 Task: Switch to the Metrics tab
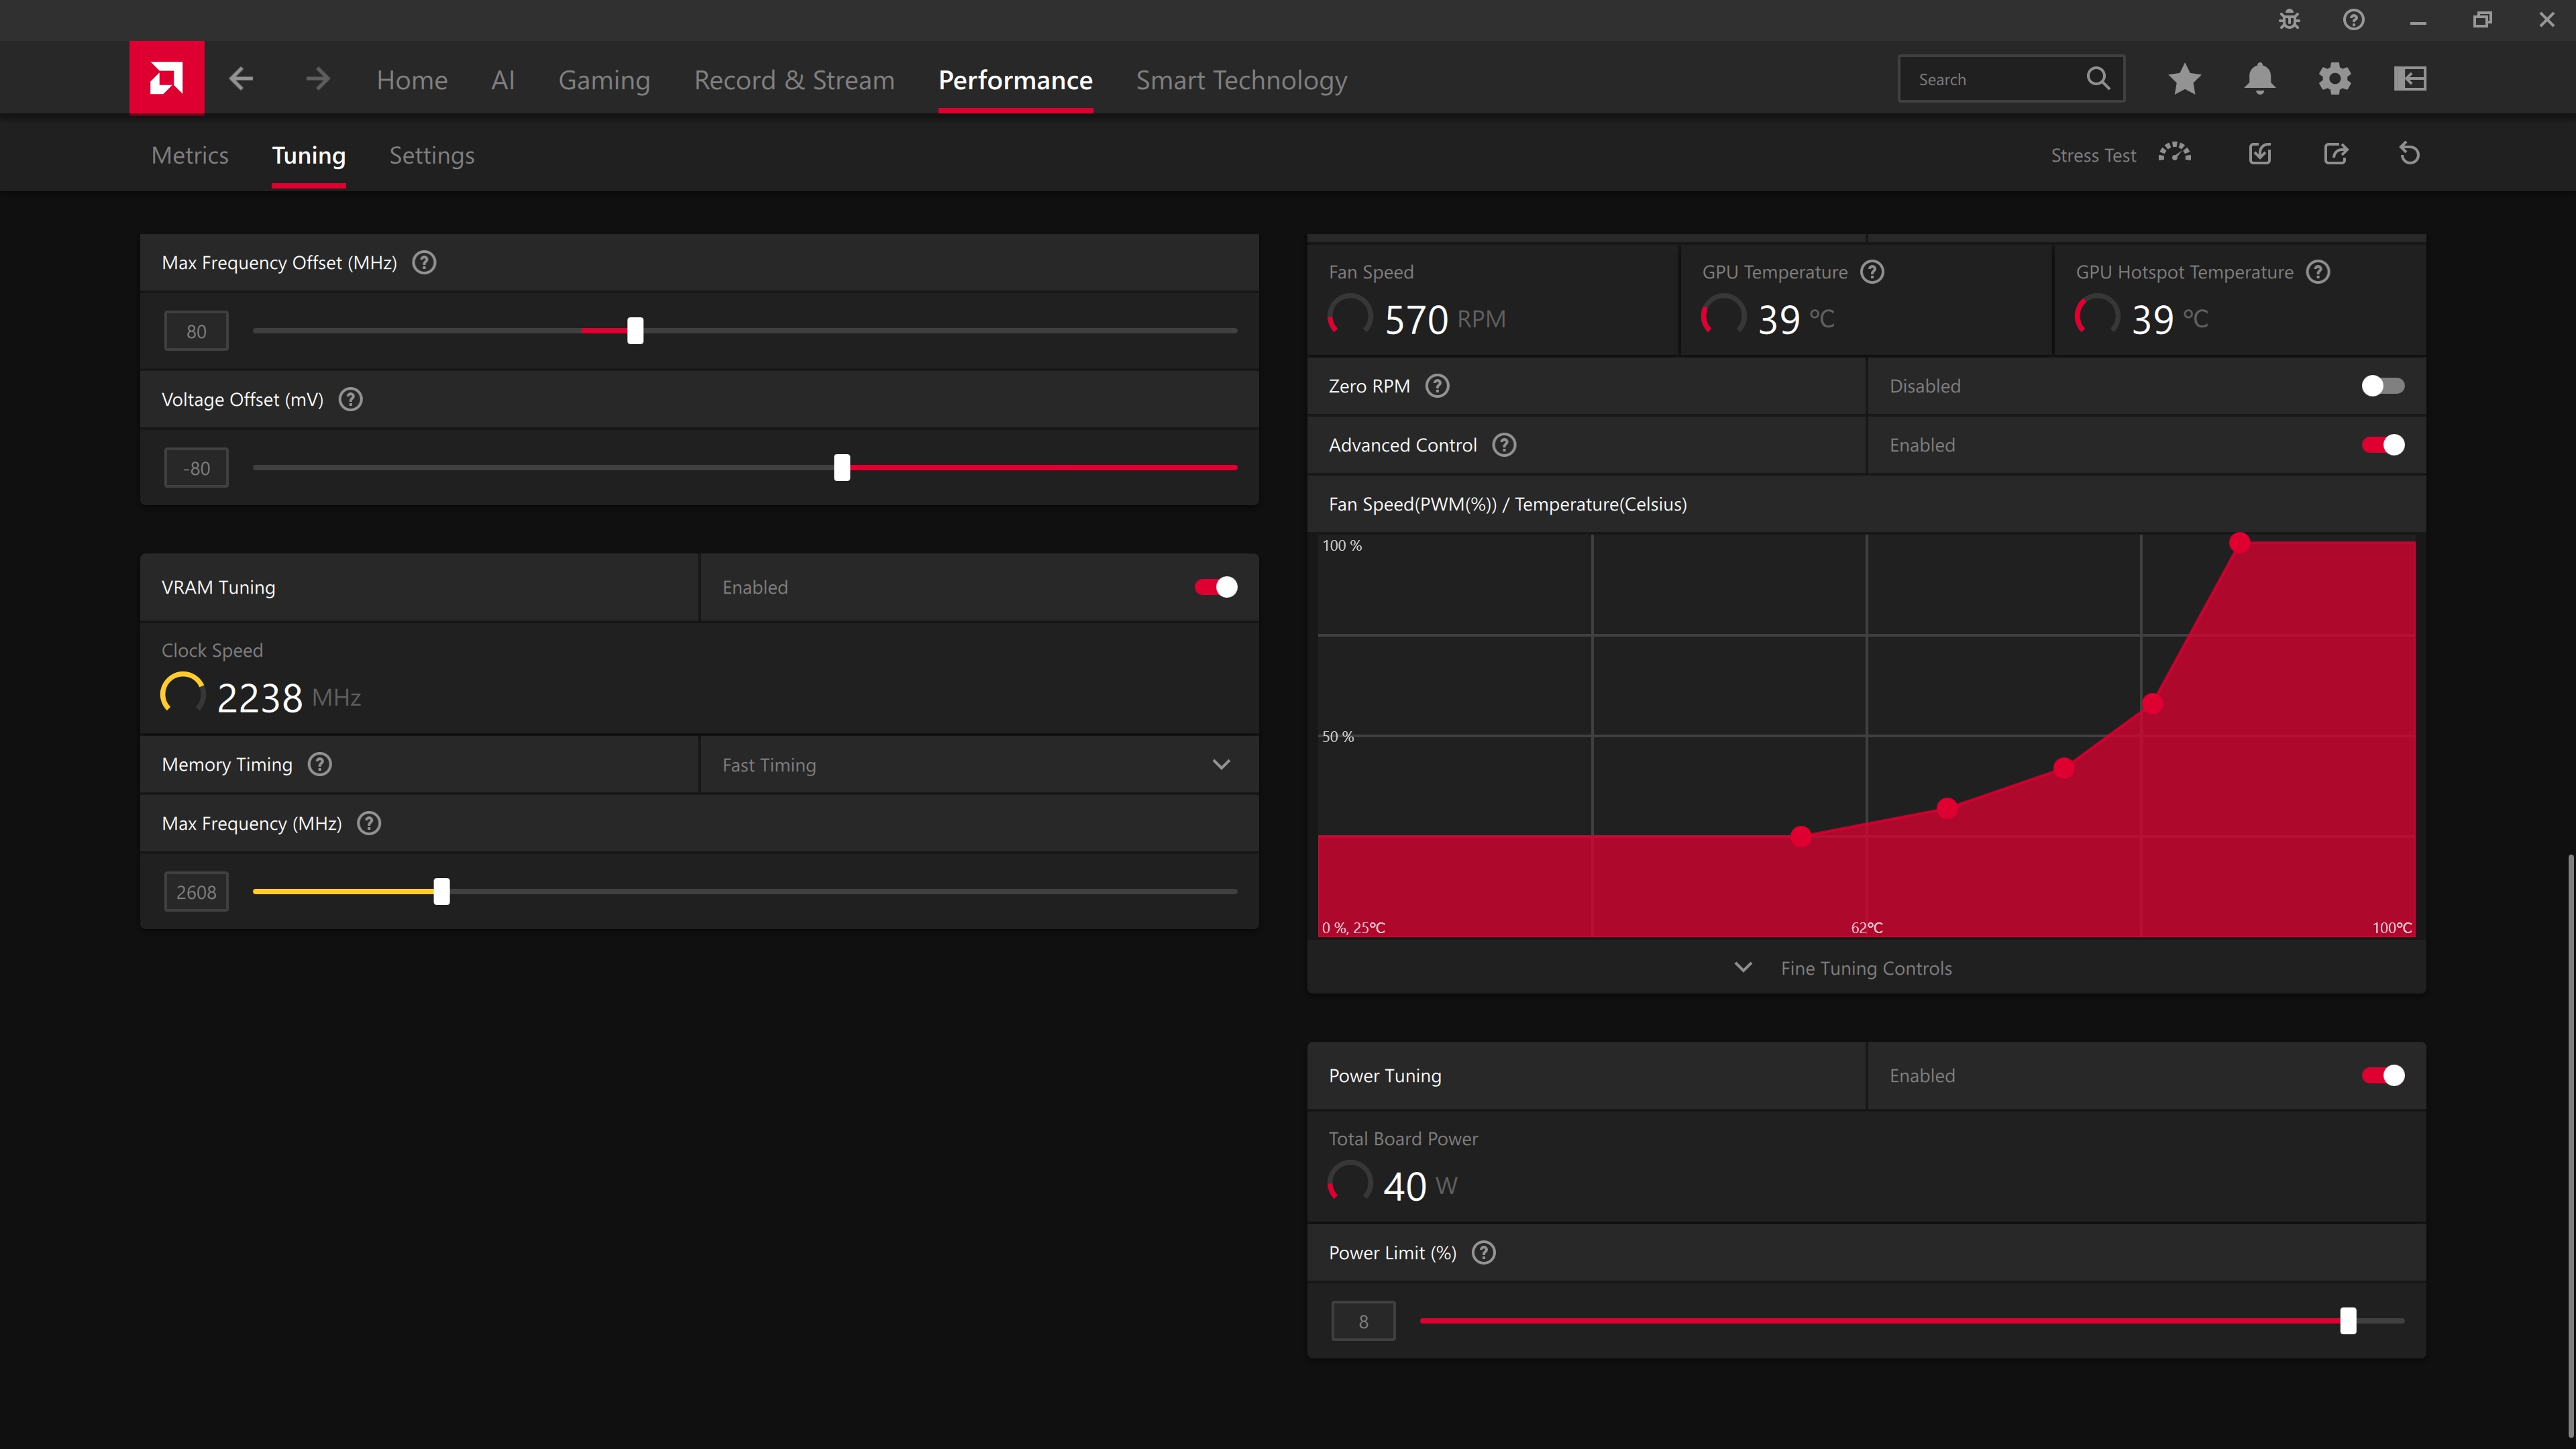[x=190, y=155]
